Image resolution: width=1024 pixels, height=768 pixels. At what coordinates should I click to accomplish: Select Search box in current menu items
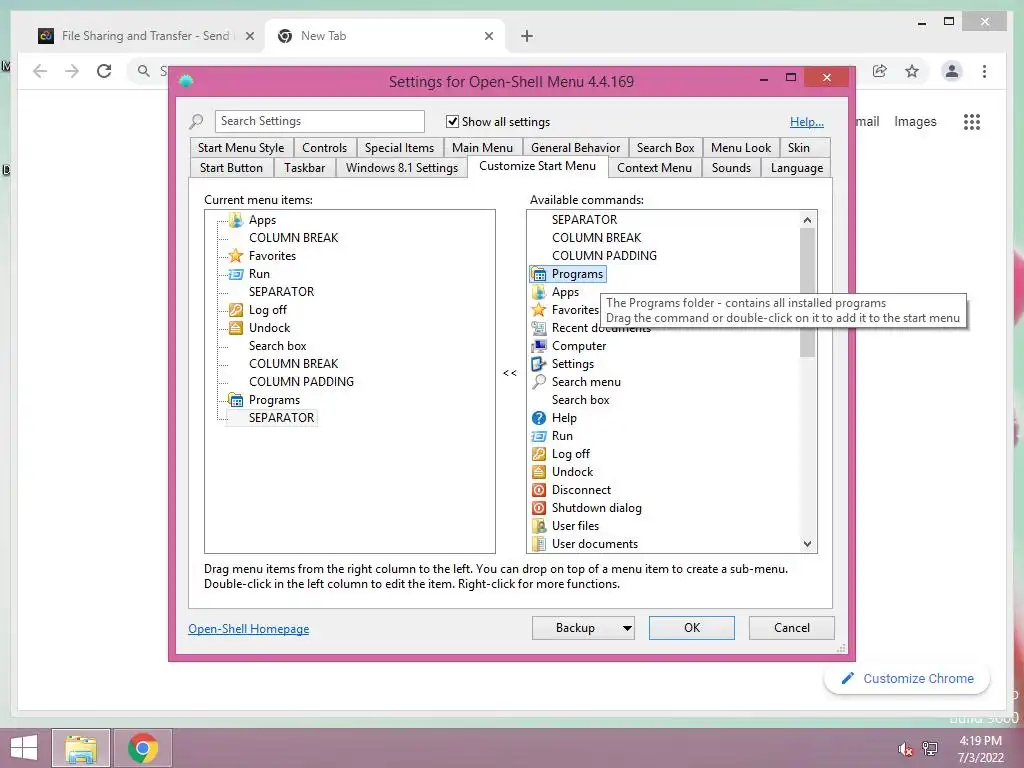[x=278, y=346]
